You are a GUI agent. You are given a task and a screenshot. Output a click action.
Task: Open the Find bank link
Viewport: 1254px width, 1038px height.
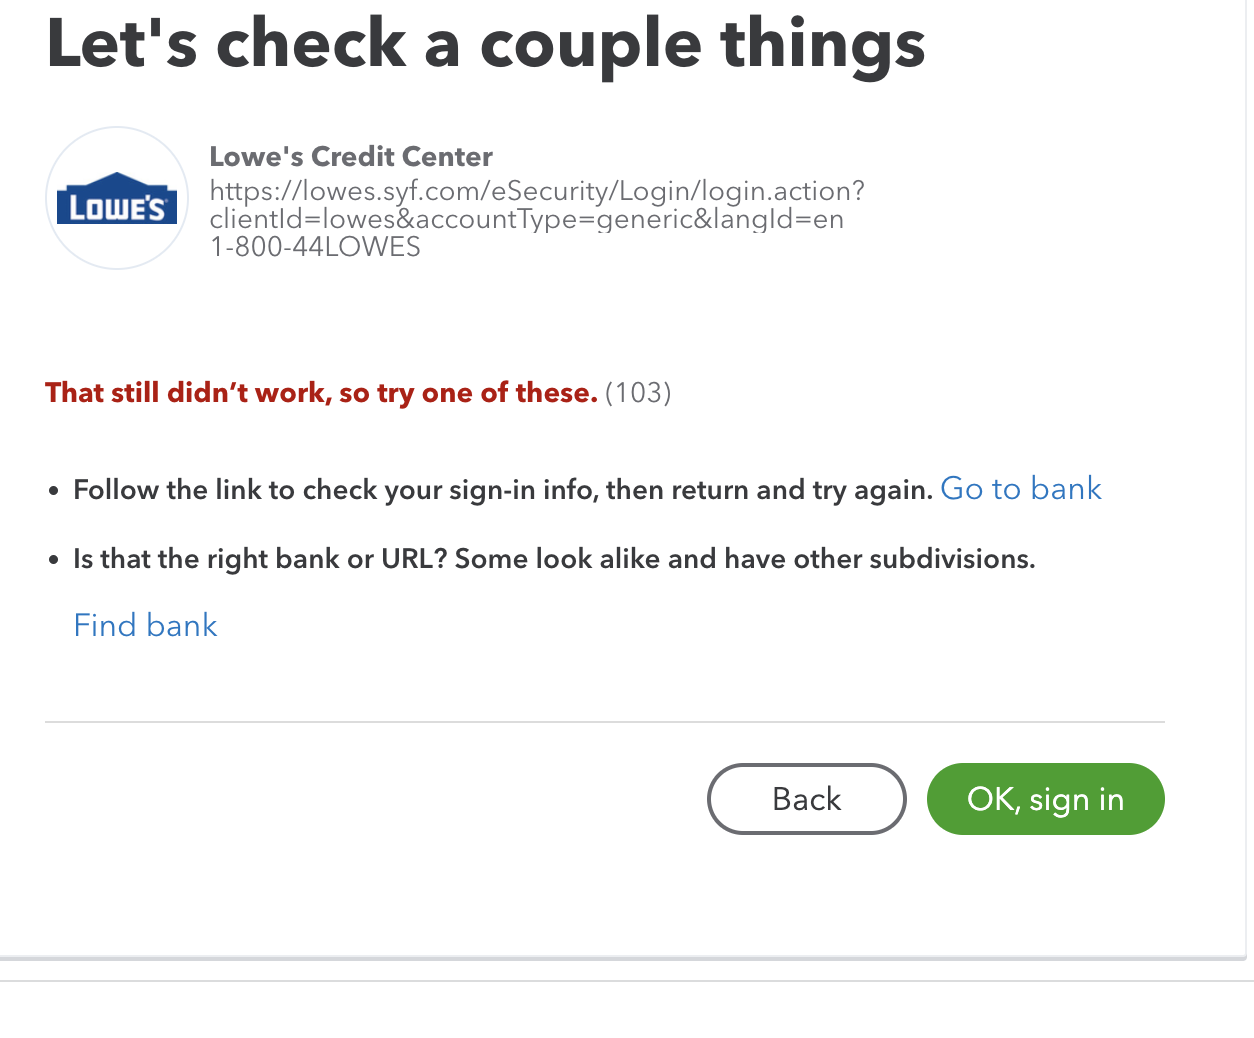point(146,625)
